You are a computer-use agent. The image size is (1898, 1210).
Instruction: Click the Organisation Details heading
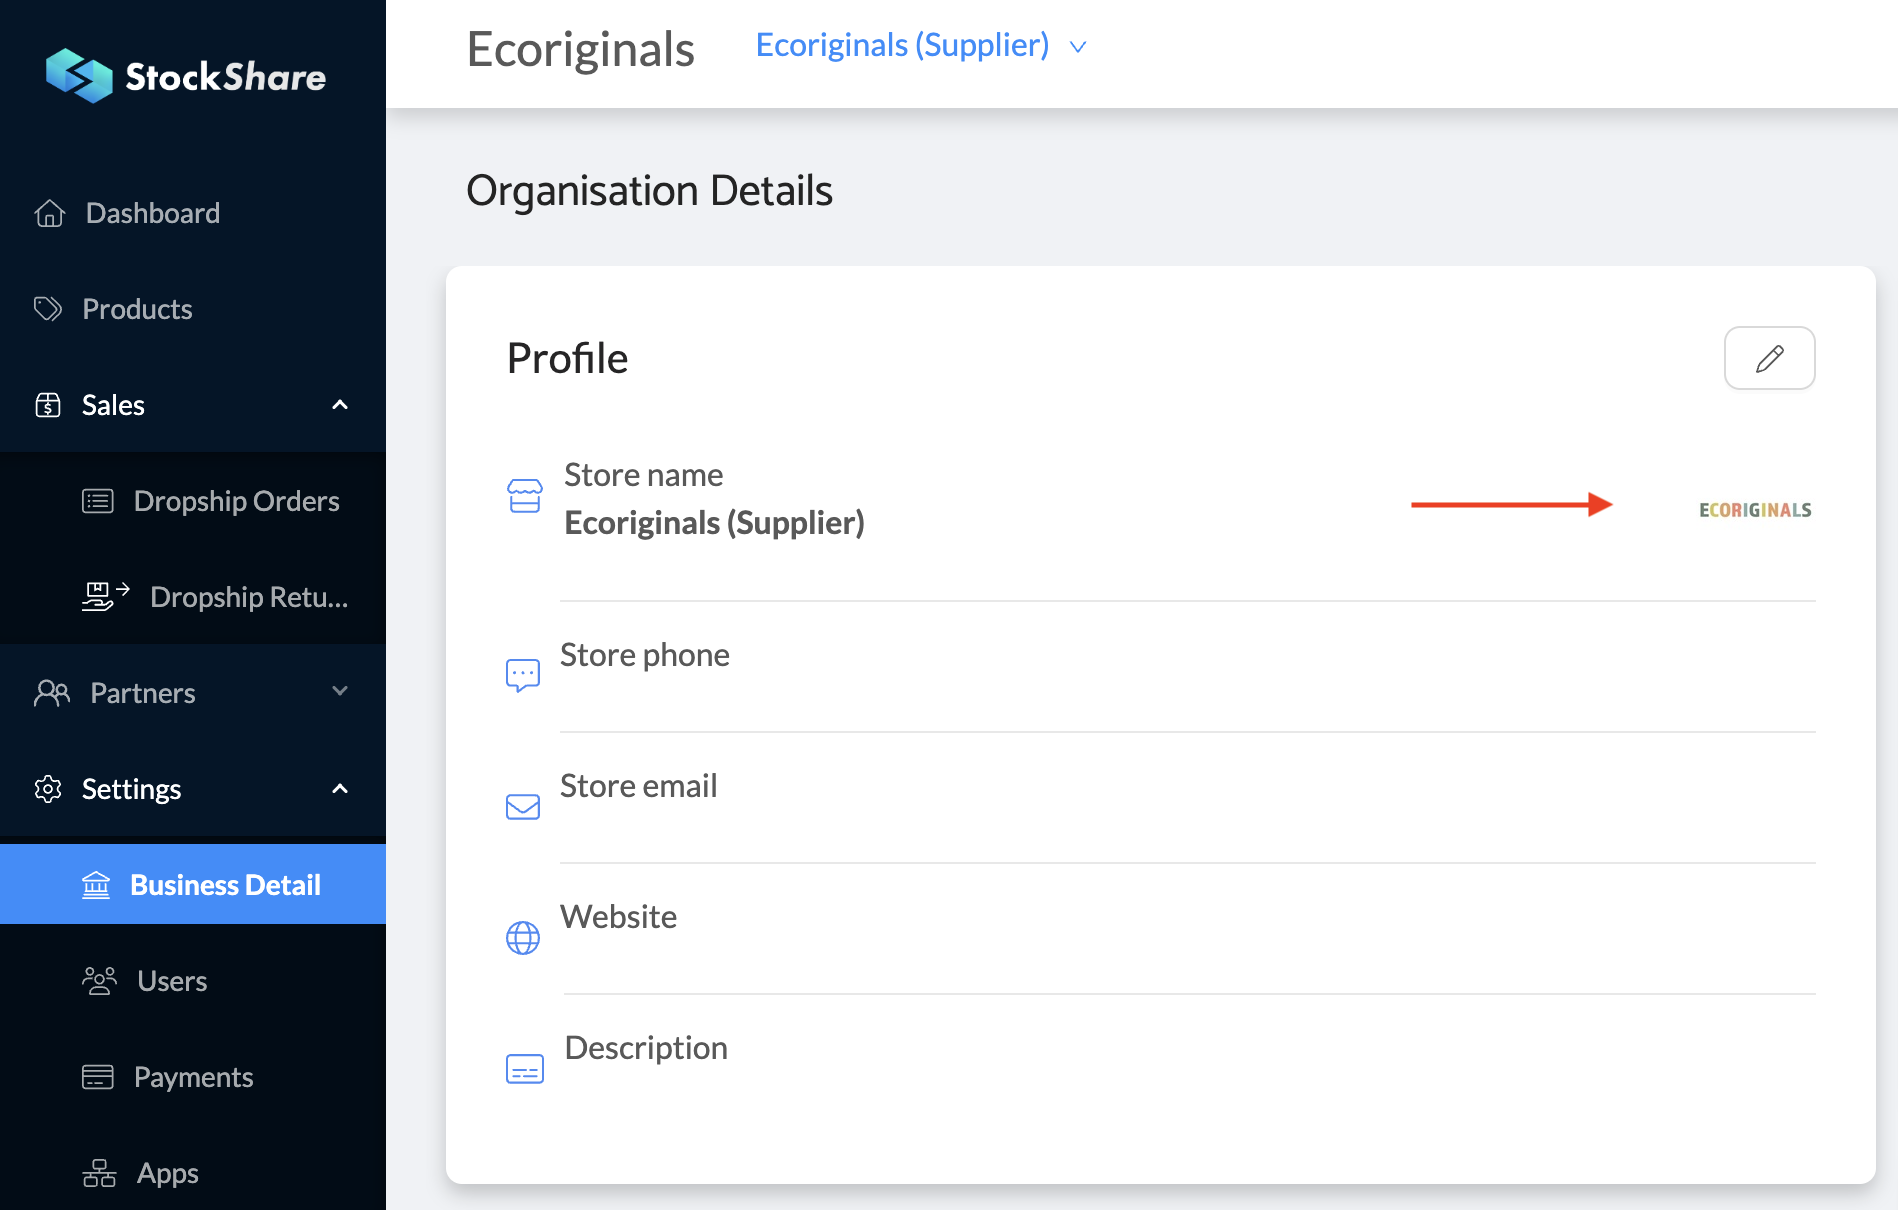[649, 191]
